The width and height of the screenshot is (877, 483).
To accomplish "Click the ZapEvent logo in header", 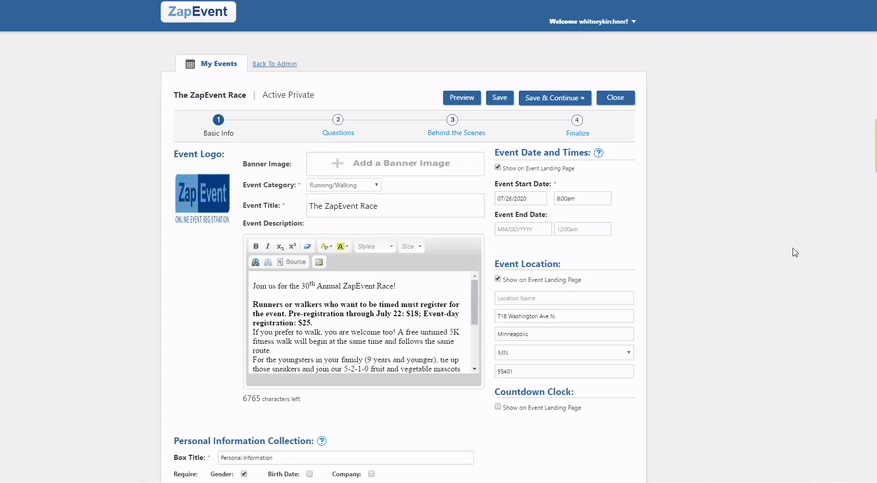I will coord(199,12).
